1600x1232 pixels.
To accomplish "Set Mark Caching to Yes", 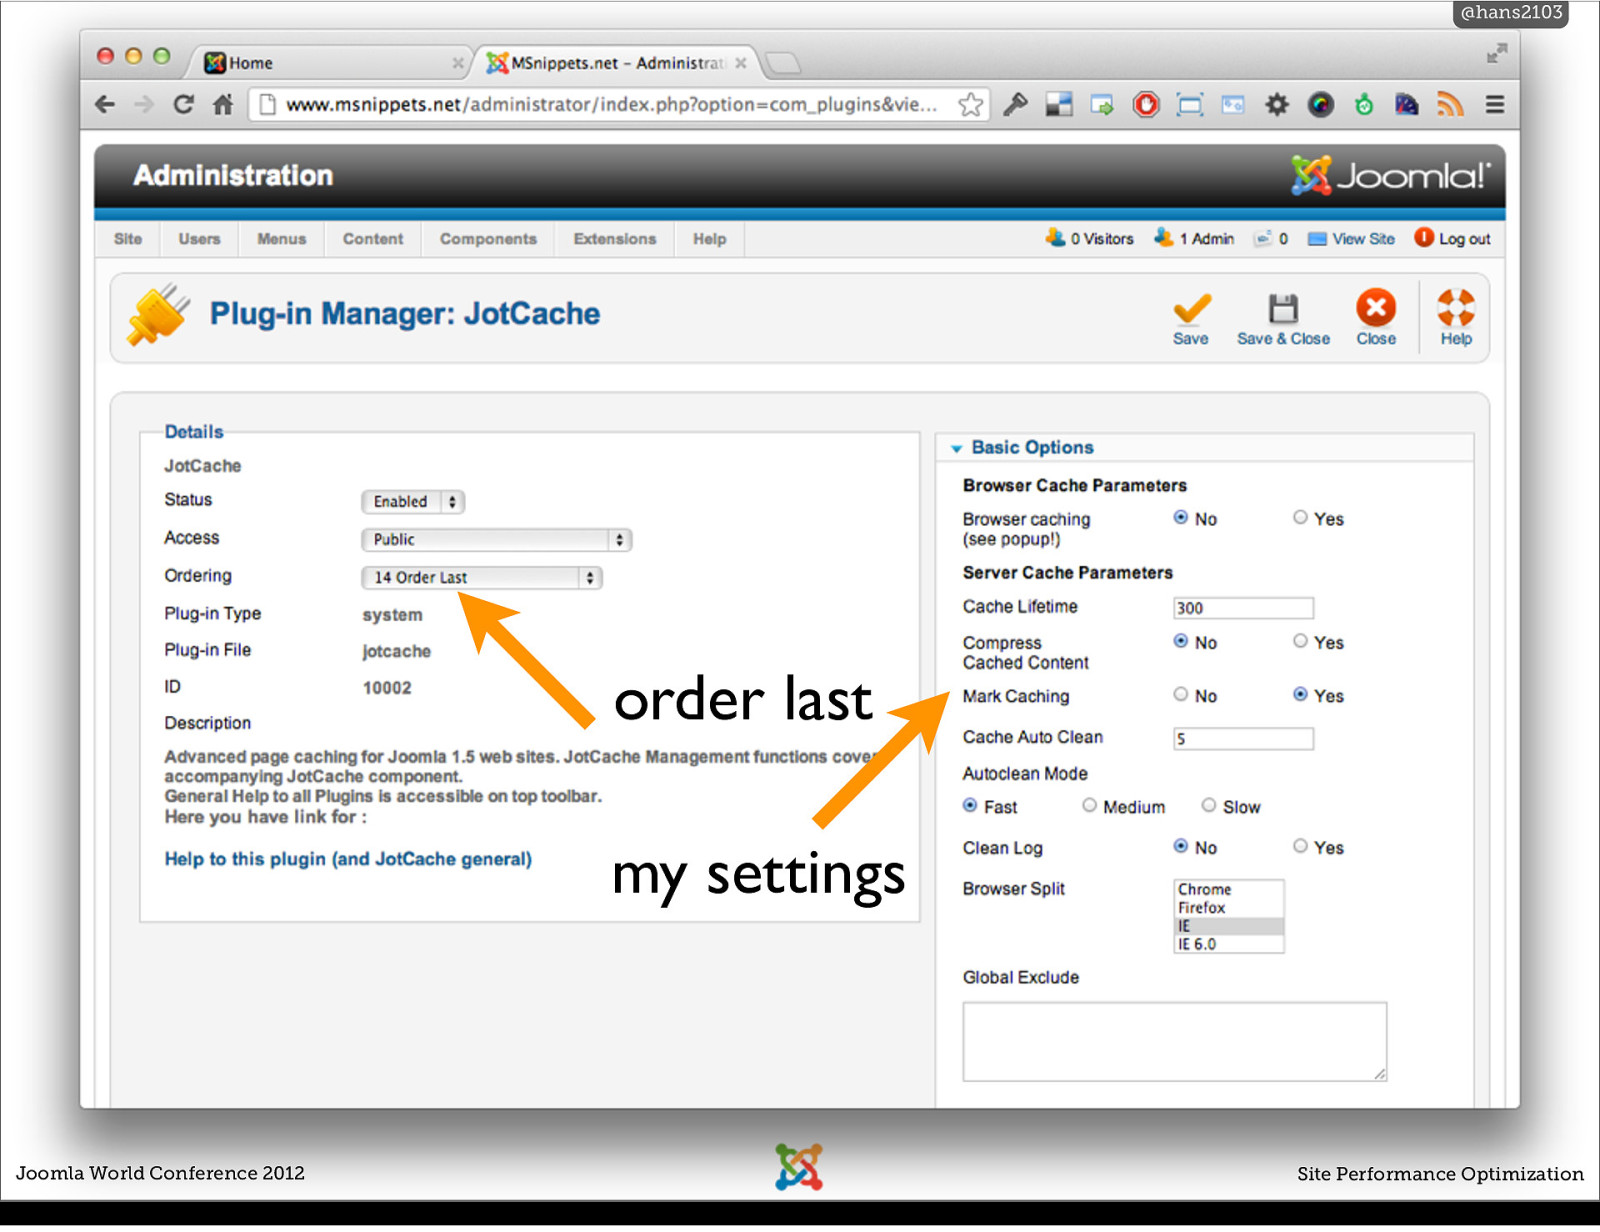I will (x=1300, y=694).
